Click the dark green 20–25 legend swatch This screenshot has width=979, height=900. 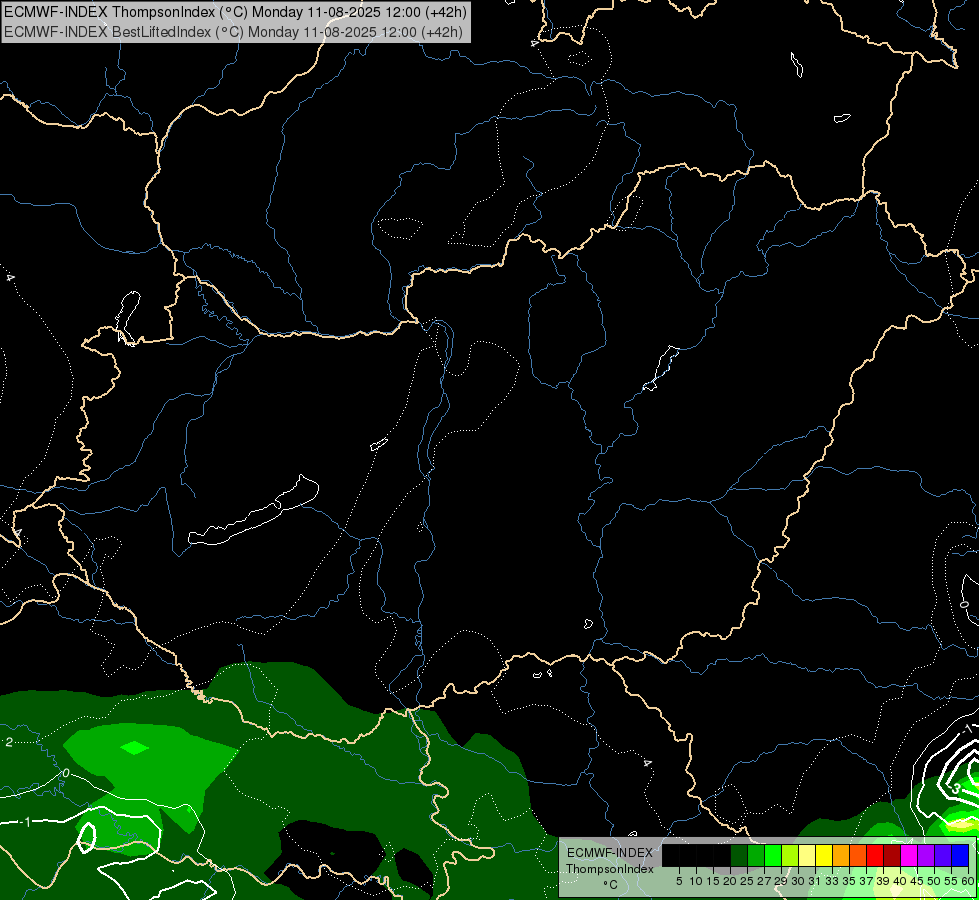739,855
